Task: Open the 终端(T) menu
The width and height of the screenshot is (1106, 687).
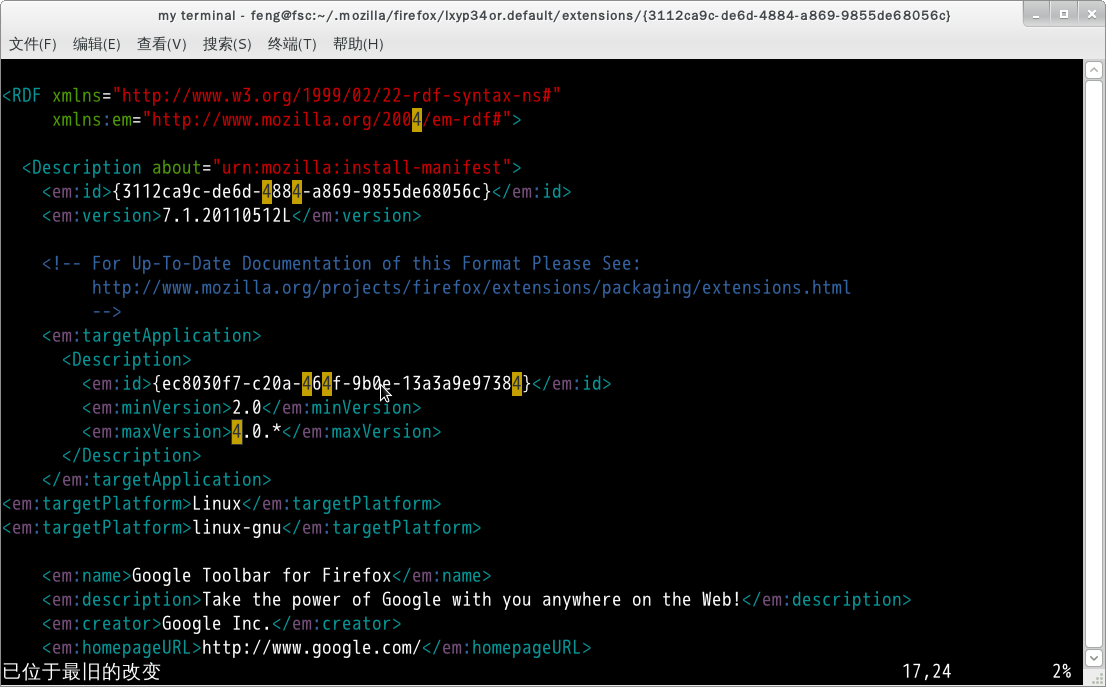Action: [x=292, y=44]
